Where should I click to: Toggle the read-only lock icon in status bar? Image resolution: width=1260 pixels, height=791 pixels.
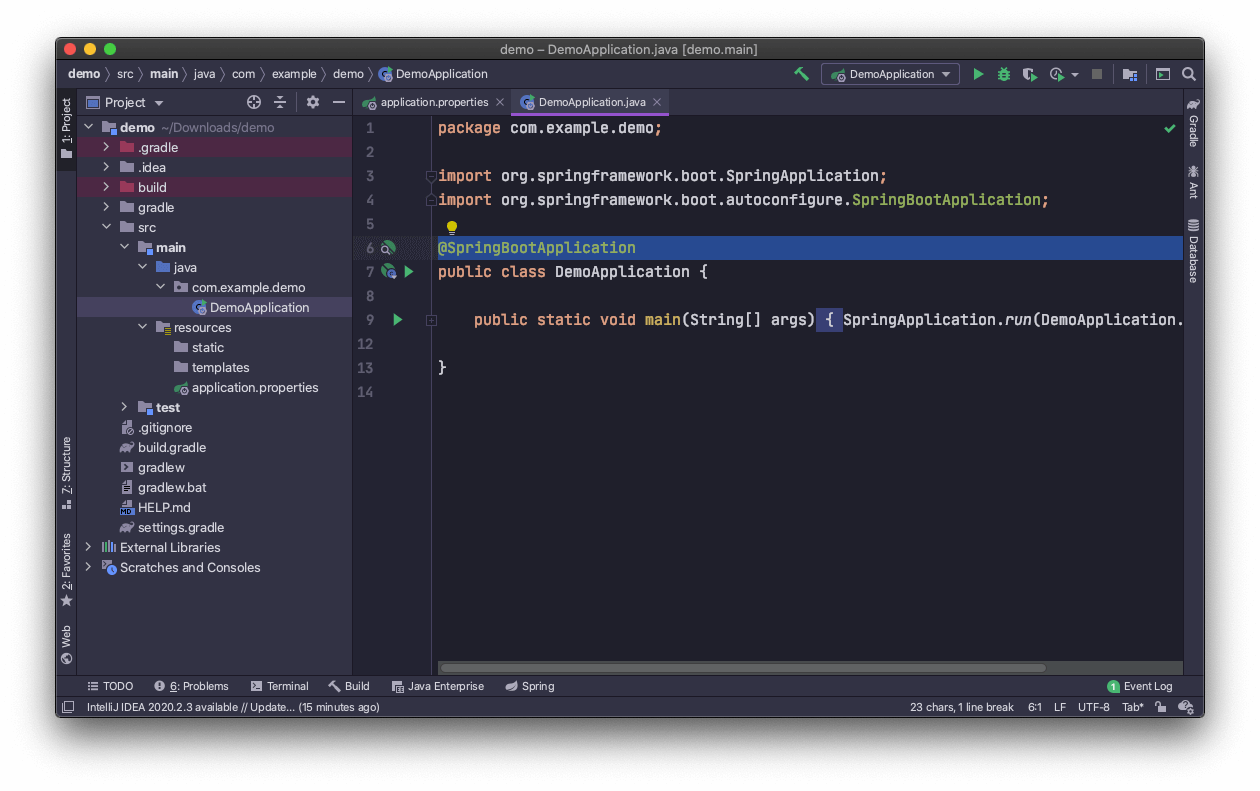click(1160, 707)
